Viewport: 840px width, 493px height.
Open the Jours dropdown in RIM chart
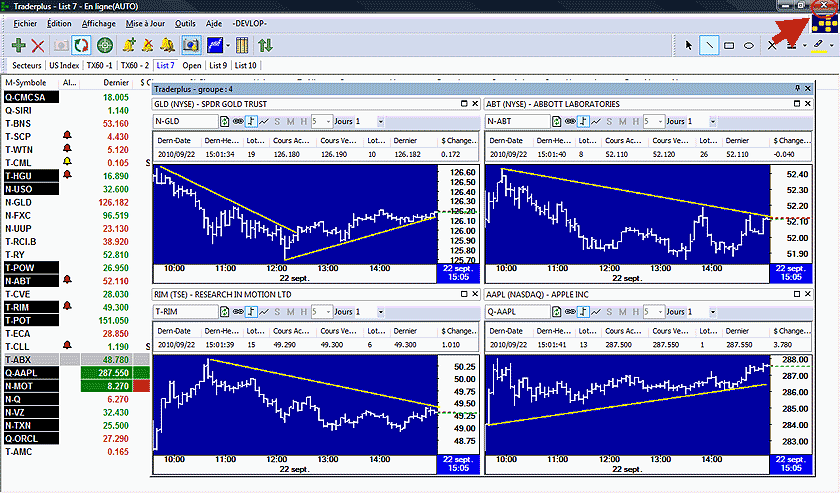click(380, 312)
